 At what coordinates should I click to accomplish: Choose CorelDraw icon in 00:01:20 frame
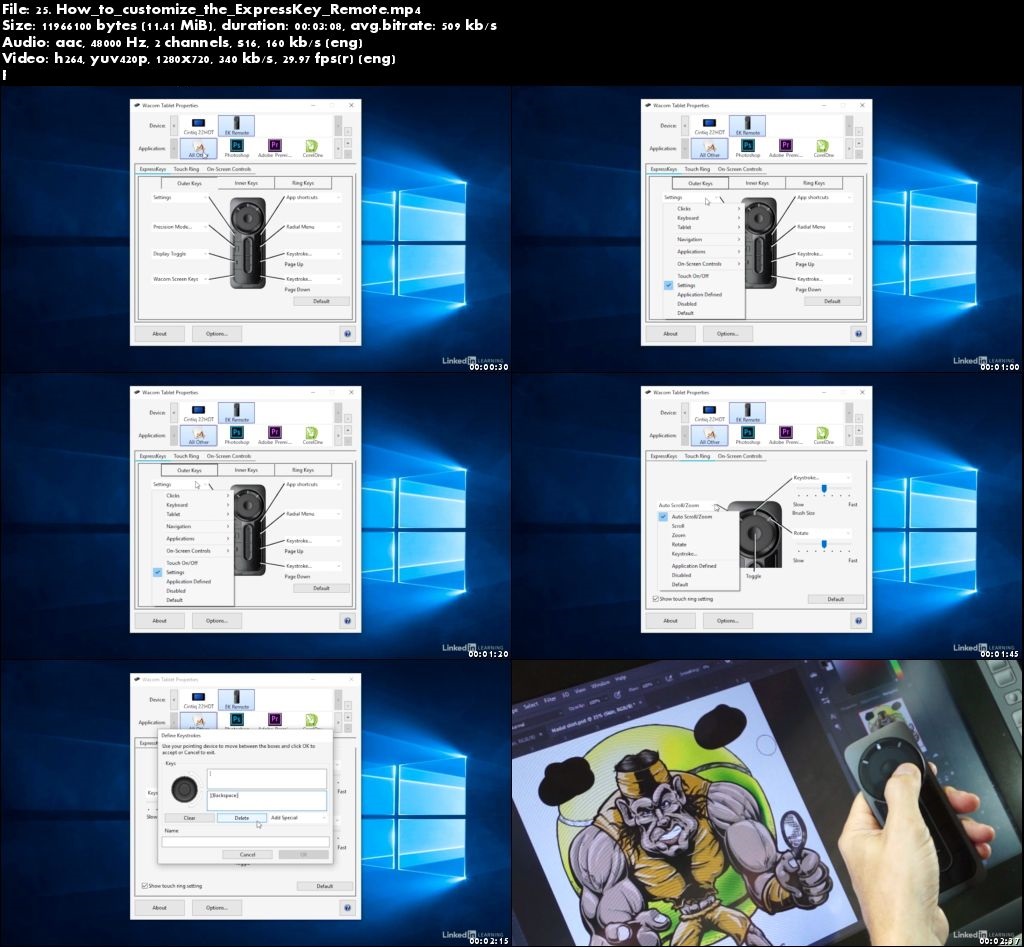click(x=312, y=436)
